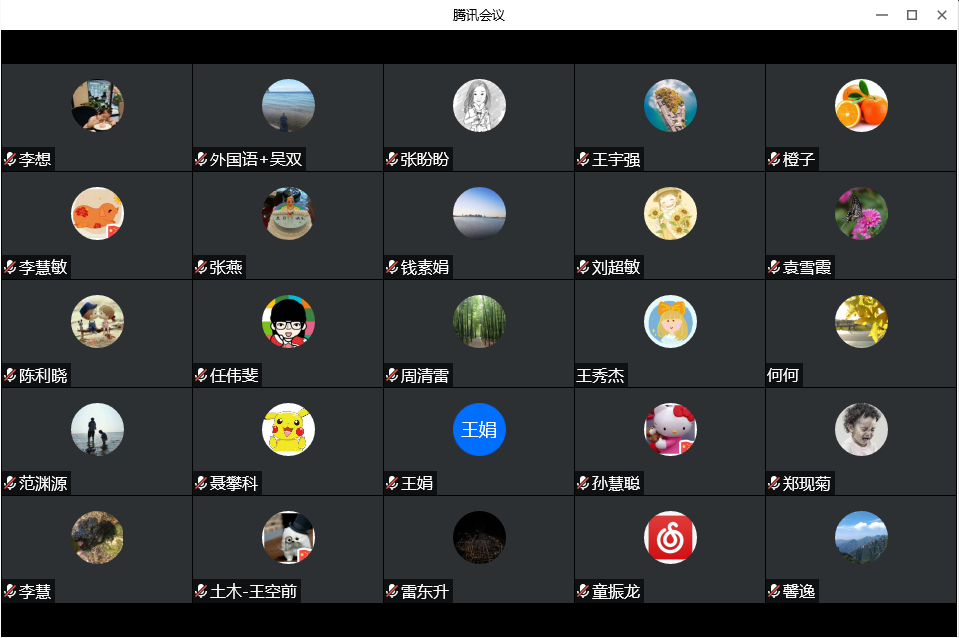Maximize the 腾讯会议 window
This screenshot has height=638, width=959.
pos(911,15)
